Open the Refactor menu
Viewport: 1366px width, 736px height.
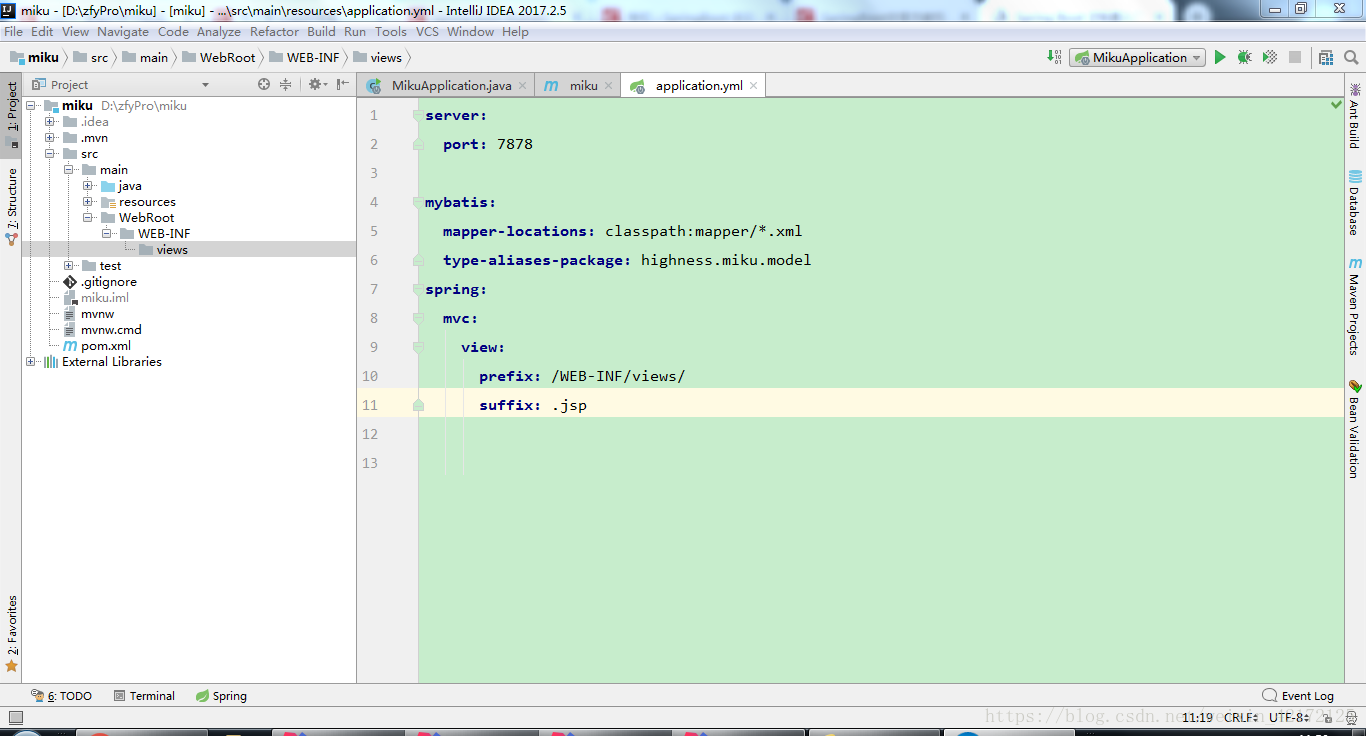(274, 31)
